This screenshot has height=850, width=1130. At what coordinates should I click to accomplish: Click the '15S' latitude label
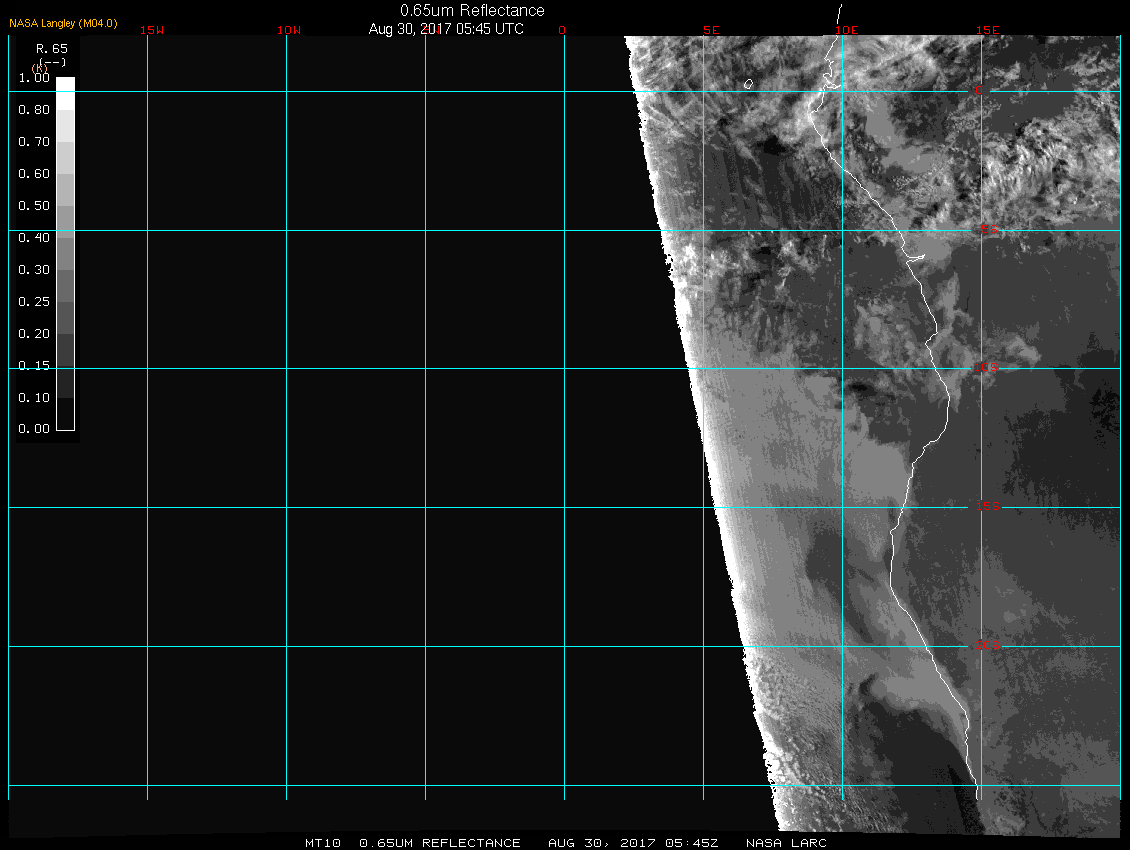coord(988,506)
